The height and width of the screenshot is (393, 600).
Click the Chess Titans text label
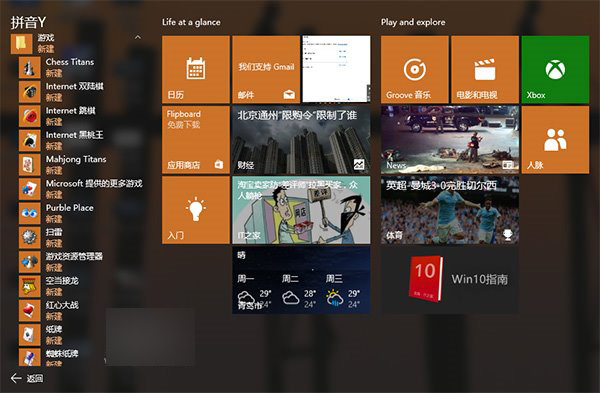coord(70,62)
